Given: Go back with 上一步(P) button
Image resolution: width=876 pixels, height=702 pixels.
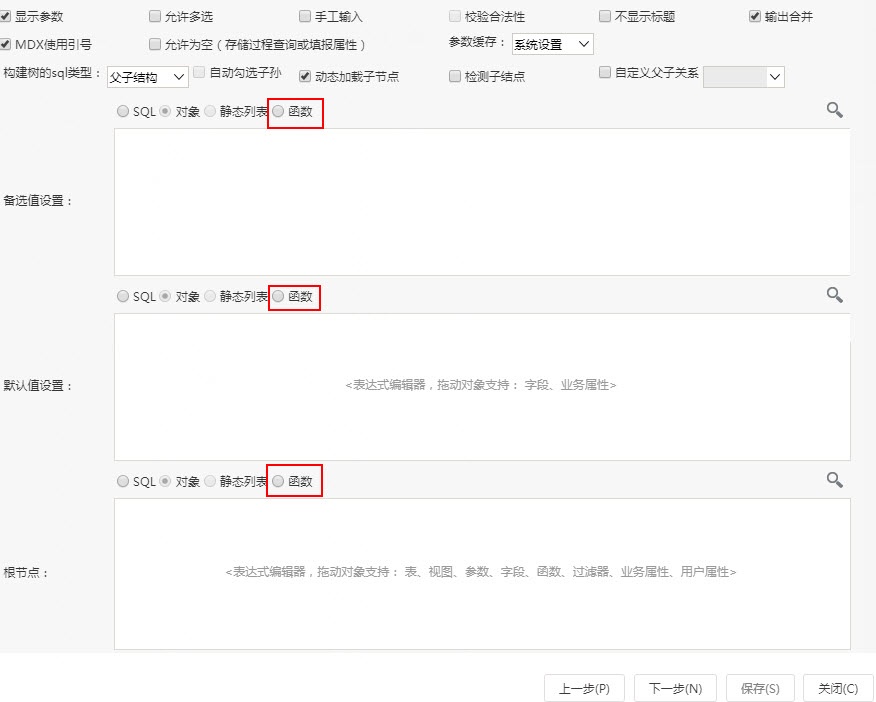Looking at the screenshot, I should 584,688.
